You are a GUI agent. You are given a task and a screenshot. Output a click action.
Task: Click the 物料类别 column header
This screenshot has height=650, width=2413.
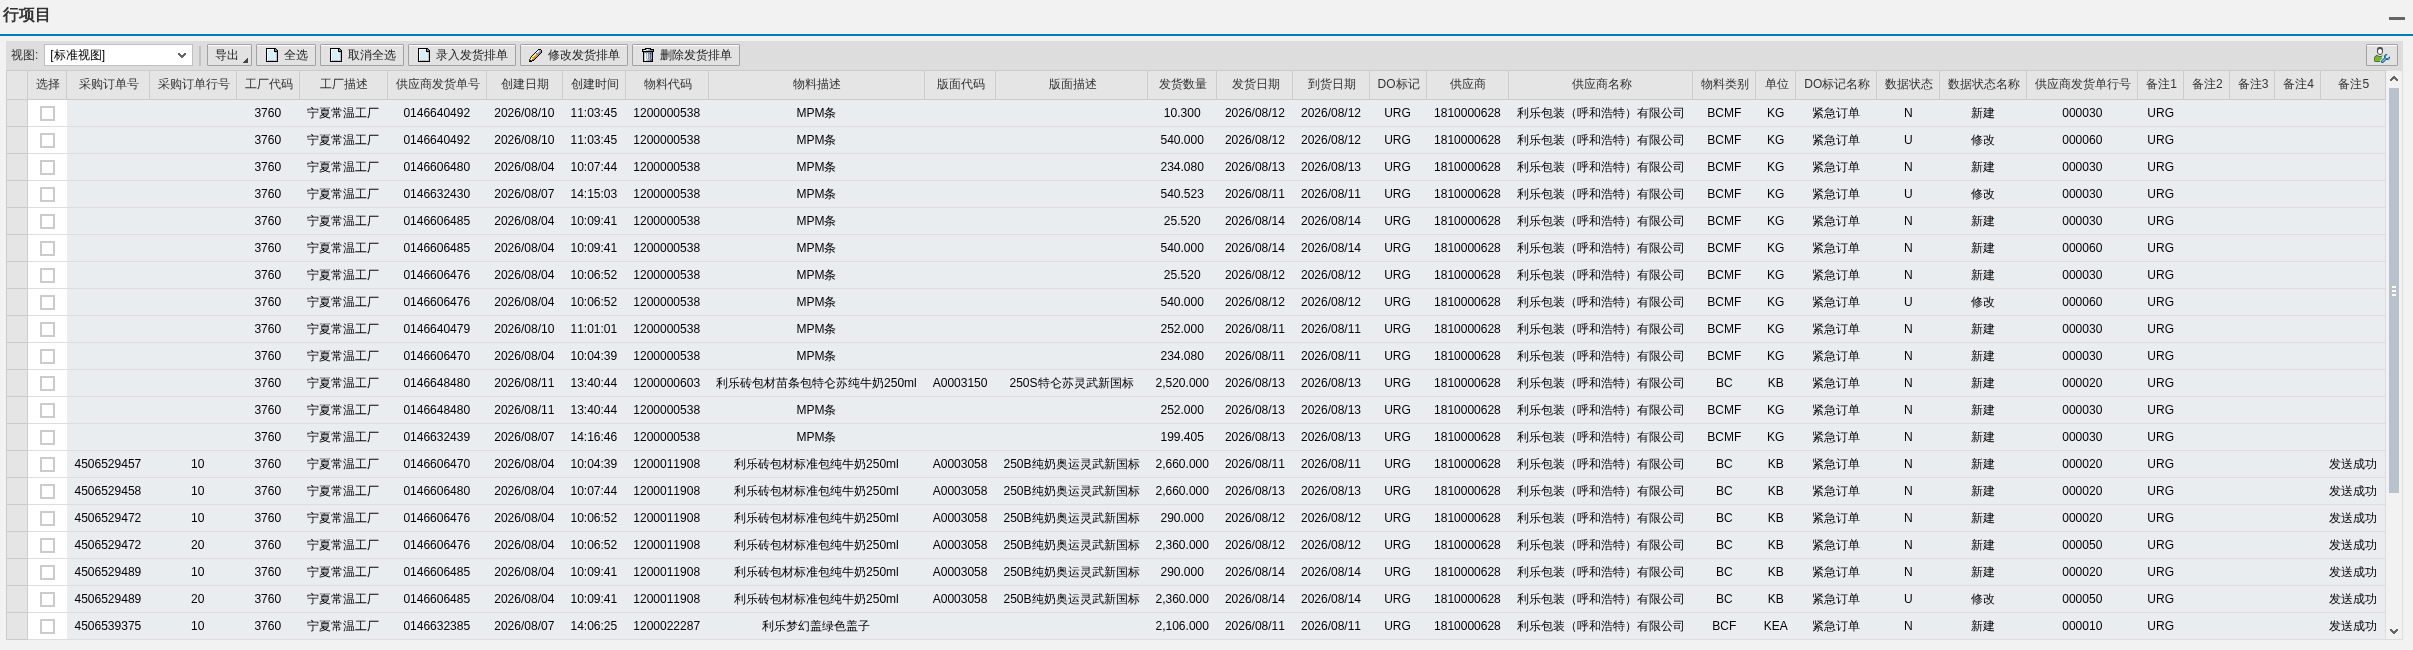pos(1724,85)
